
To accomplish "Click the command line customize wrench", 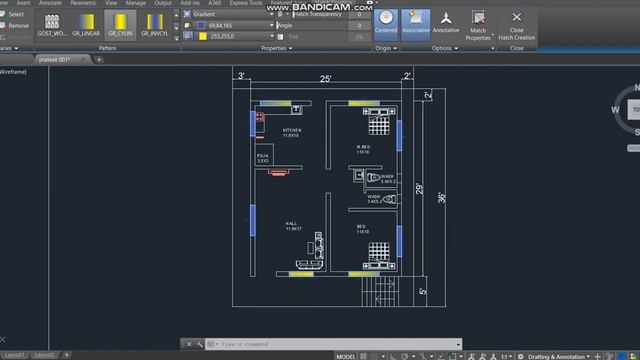I will (199, 344).
